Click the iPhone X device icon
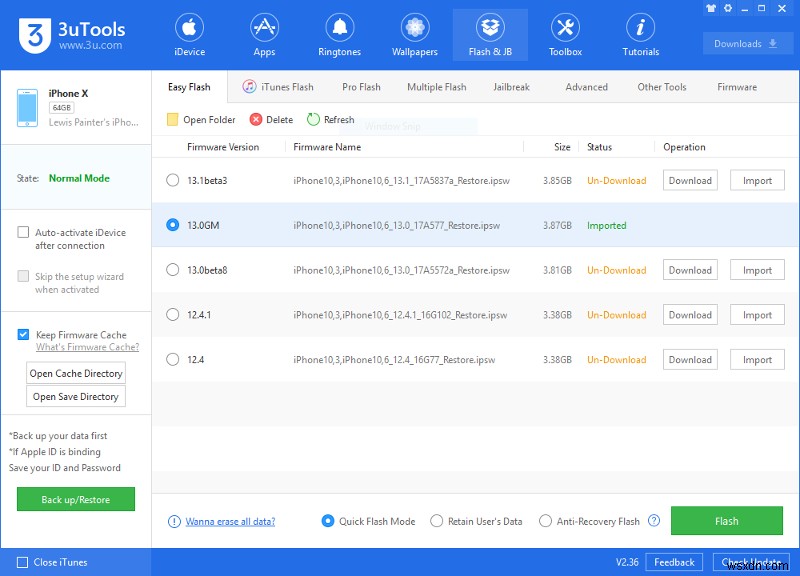Viewport: 800px width, 576px height. (27, 108)
